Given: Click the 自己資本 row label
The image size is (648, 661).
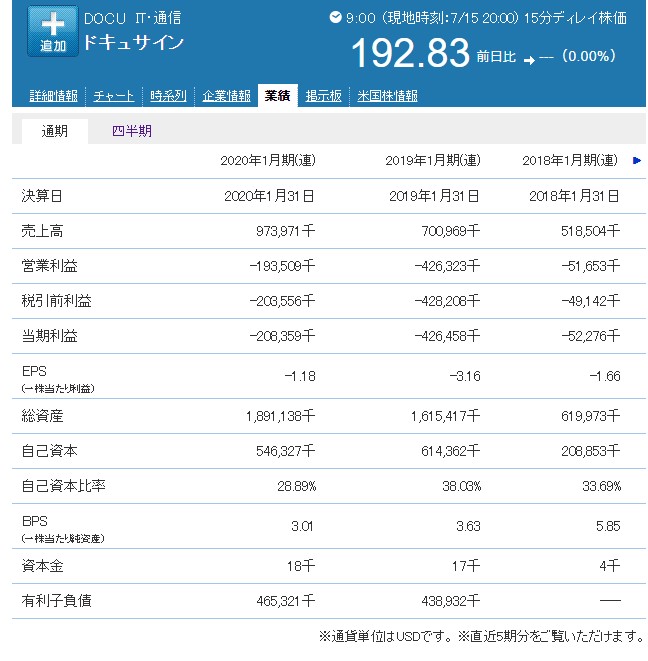Looking at the screenshot, I should tap(50, 451).
